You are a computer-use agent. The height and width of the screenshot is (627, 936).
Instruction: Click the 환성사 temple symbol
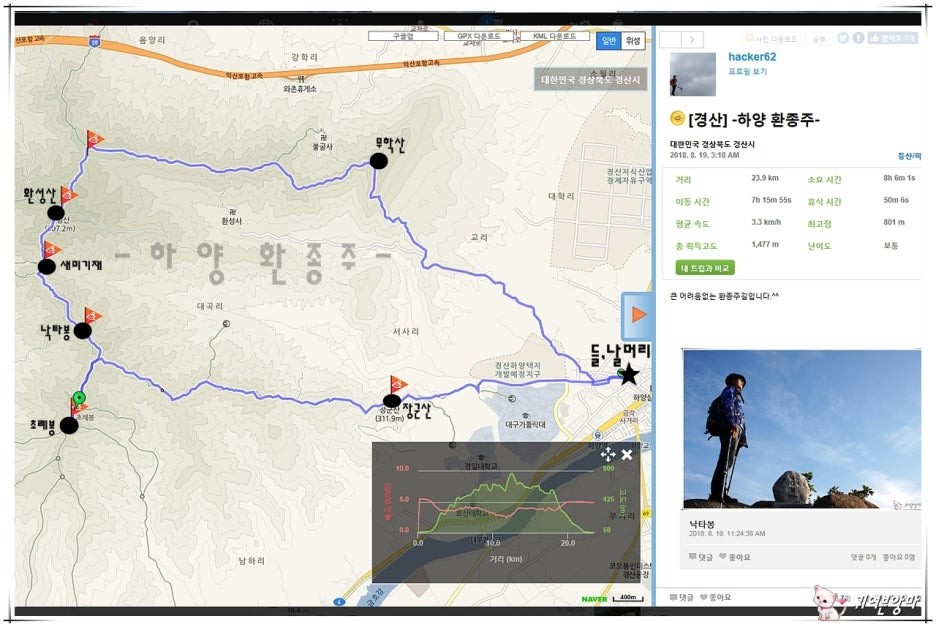[x=232, y=212]
